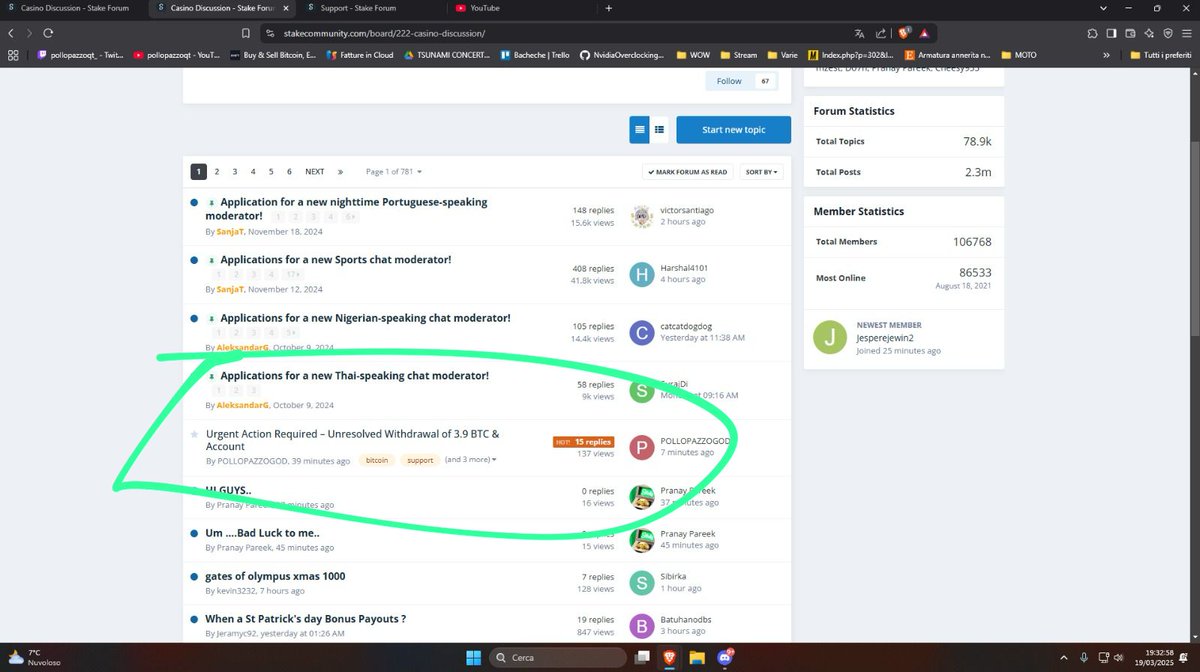Click author name SanjaT under Sports chat moderator topic
This screenshot has height=672, width=1200.
pyautogui.click(x=230, y=289)
